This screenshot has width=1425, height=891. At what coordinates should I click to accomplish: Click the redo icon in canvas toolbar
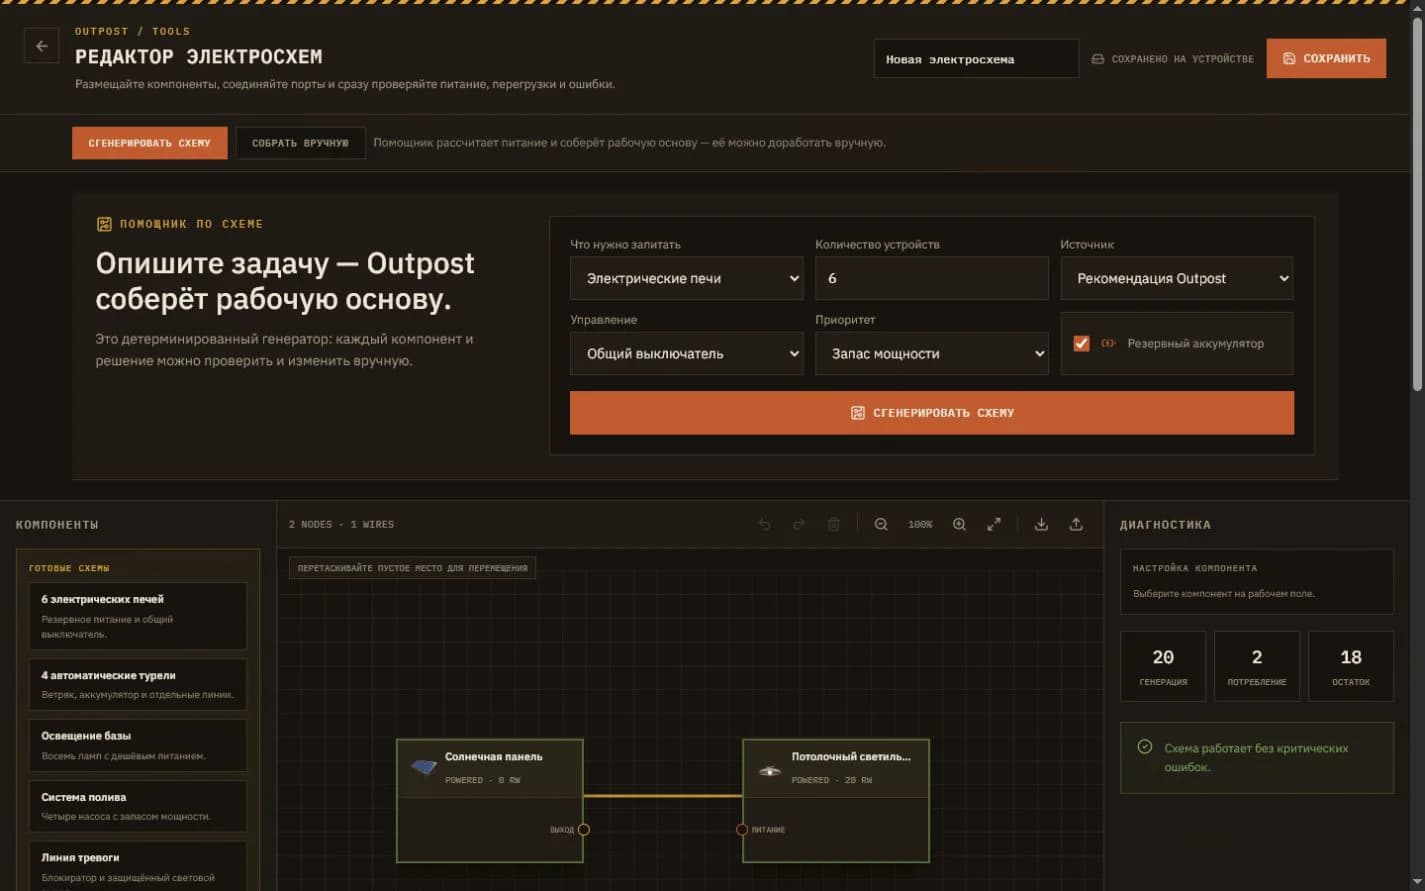coord(799,524)
